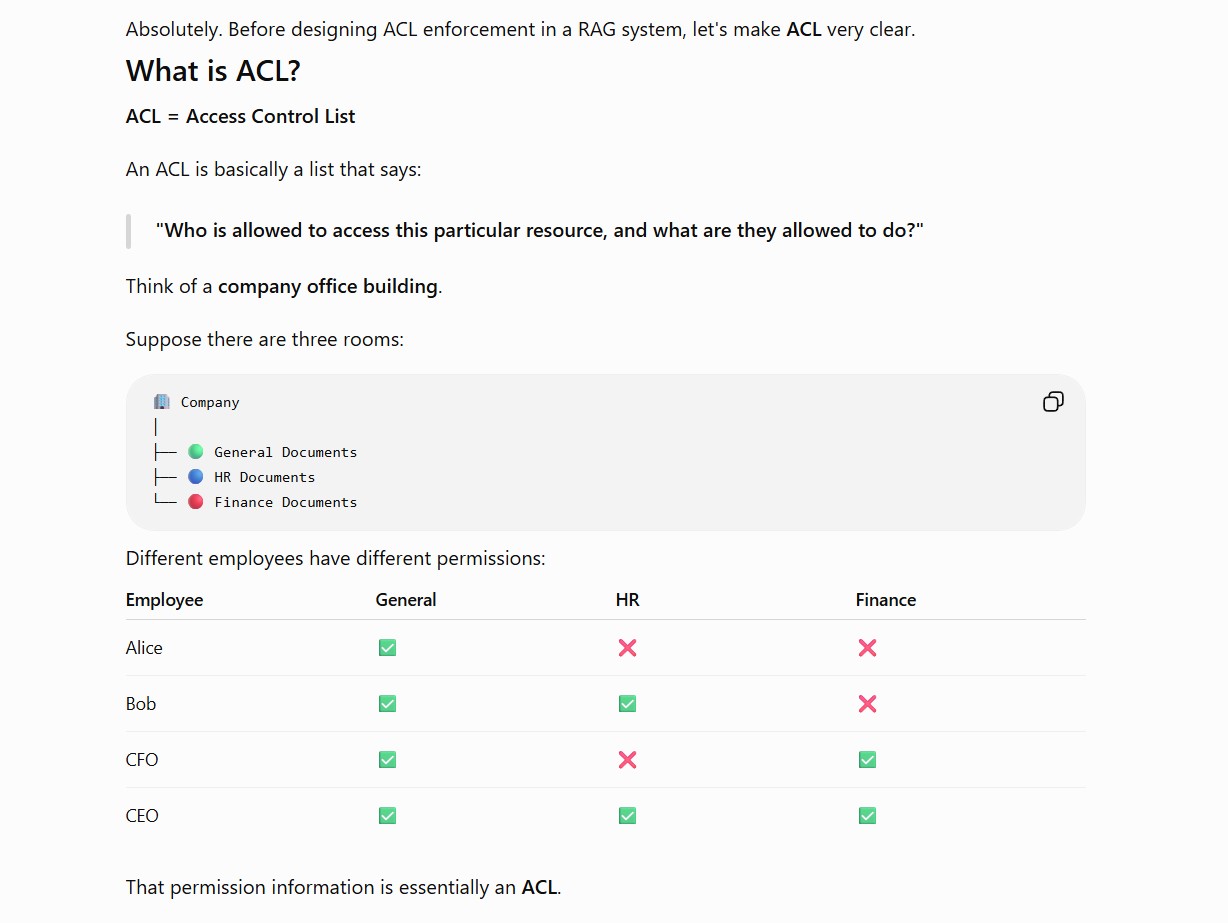Image resolution: width=1228 pixels, height=923 pixels.
Task: Click the What is ACL? heading
Action: click(x=213, y=71)
